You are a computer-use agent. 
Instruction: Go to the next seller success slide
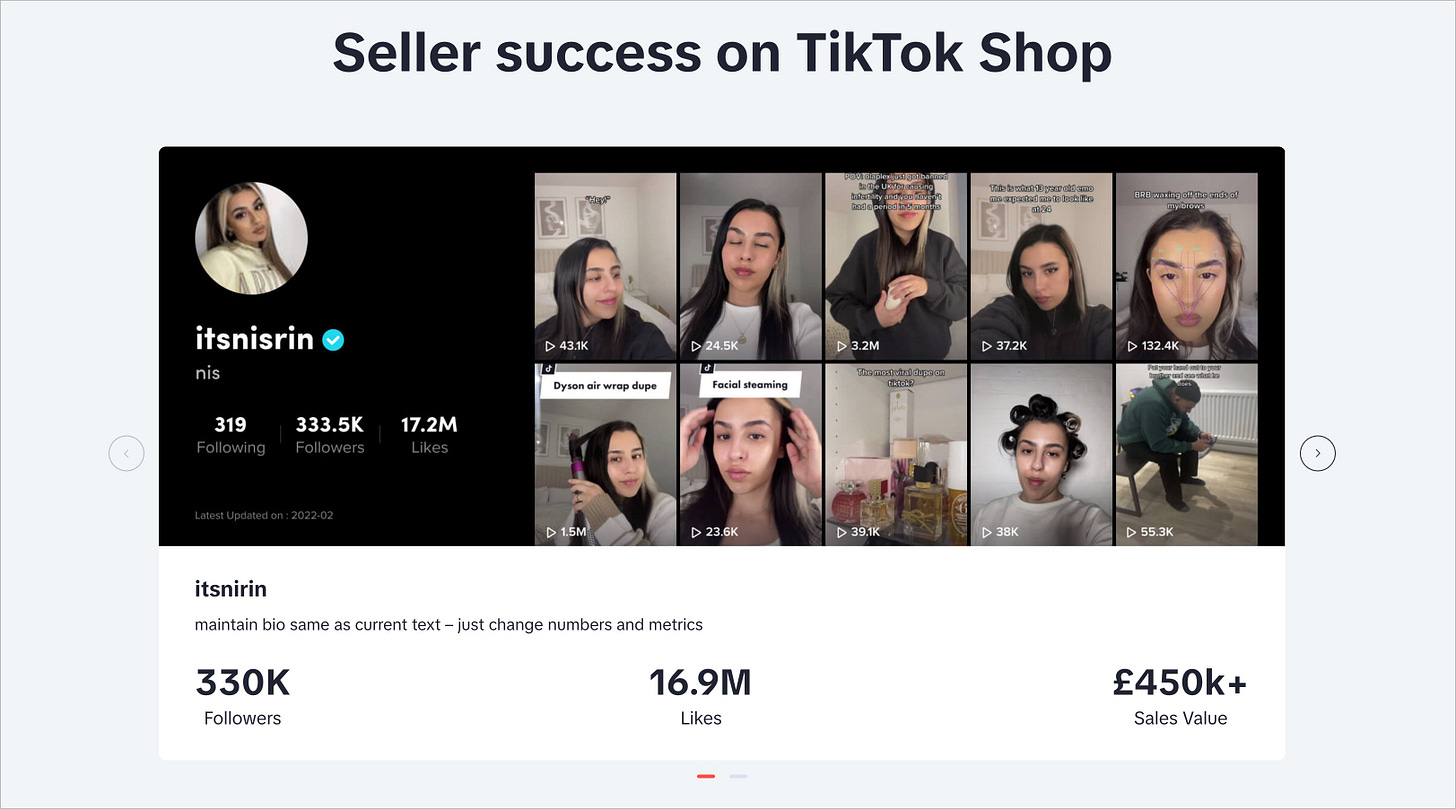(x=1317, y=453)
